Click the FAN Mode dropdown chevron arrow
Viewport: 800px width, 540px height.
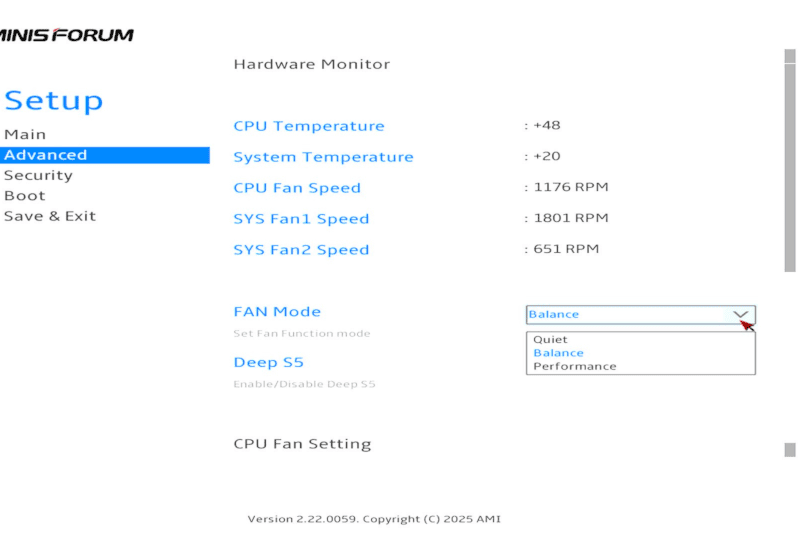741,314
